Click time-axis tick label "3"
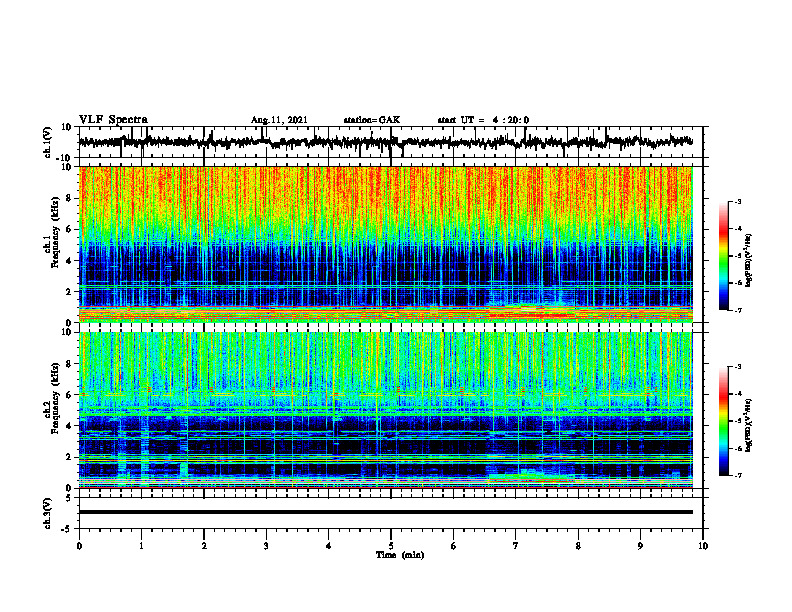 266,546
